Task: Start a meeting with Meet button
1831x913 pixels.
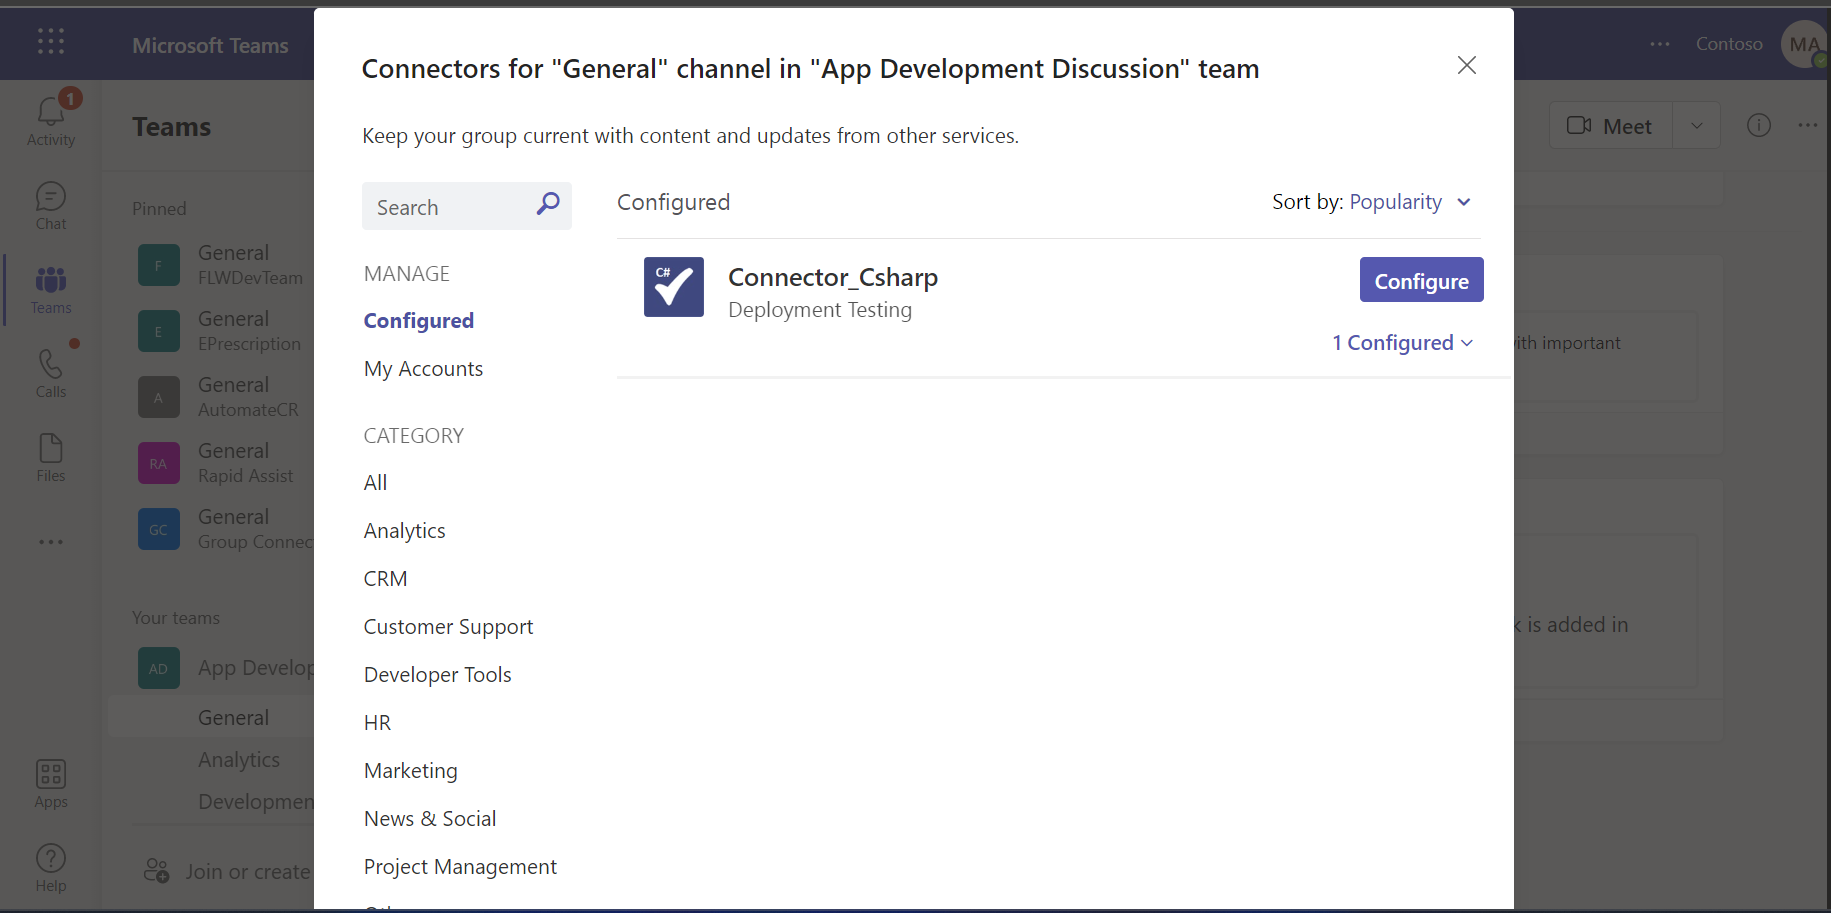Action: tap(1610, 125)
